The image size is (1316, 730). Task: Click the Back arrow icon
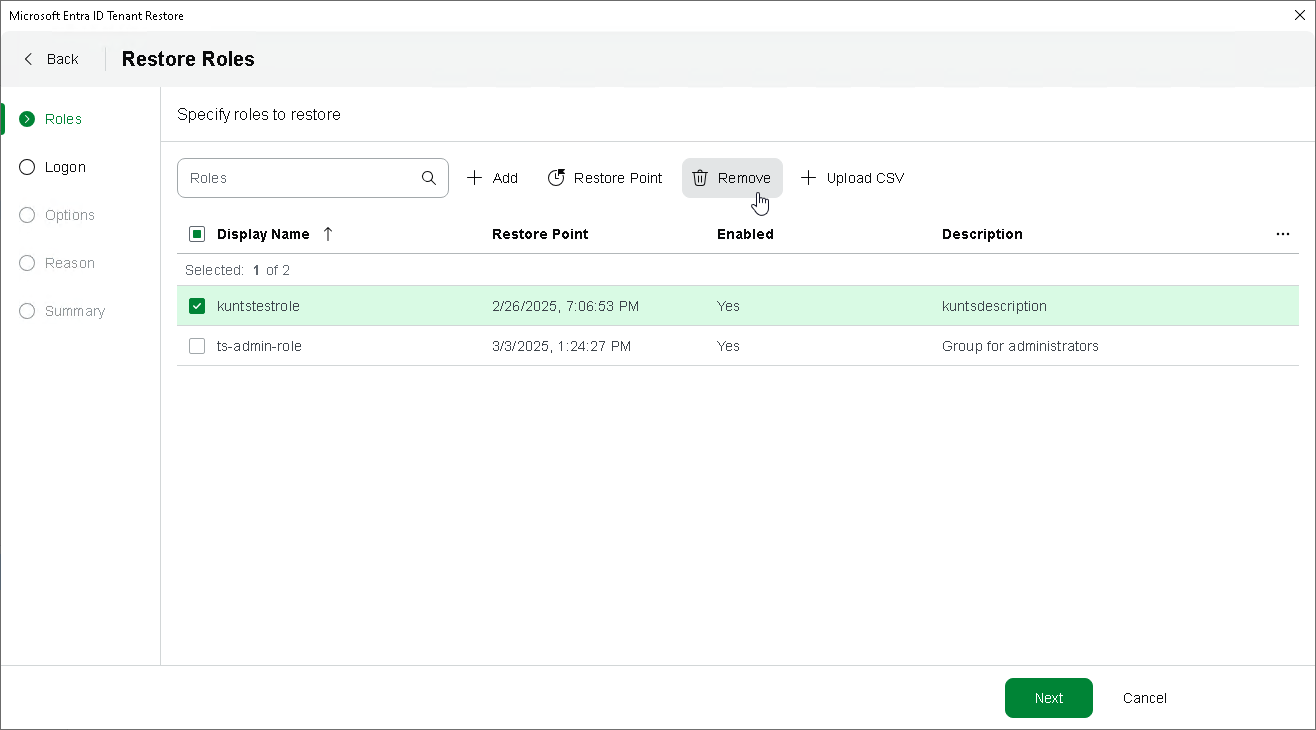tap(28, 59)
